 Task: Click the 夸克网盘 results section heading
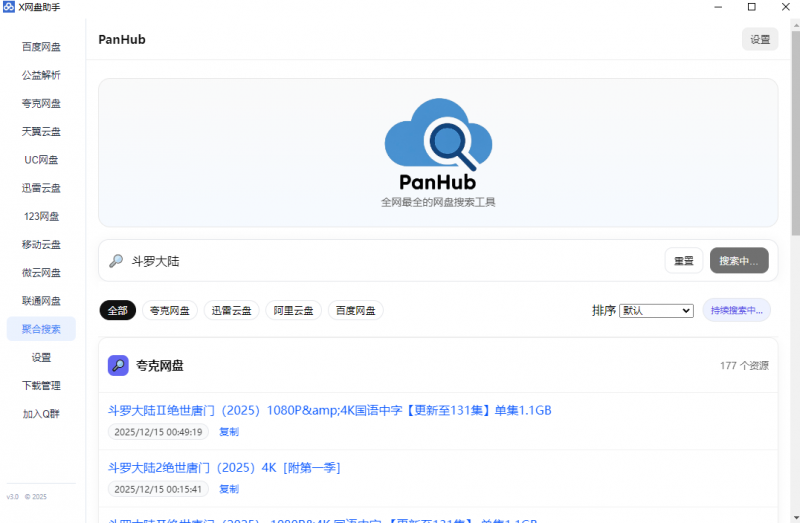160,365
